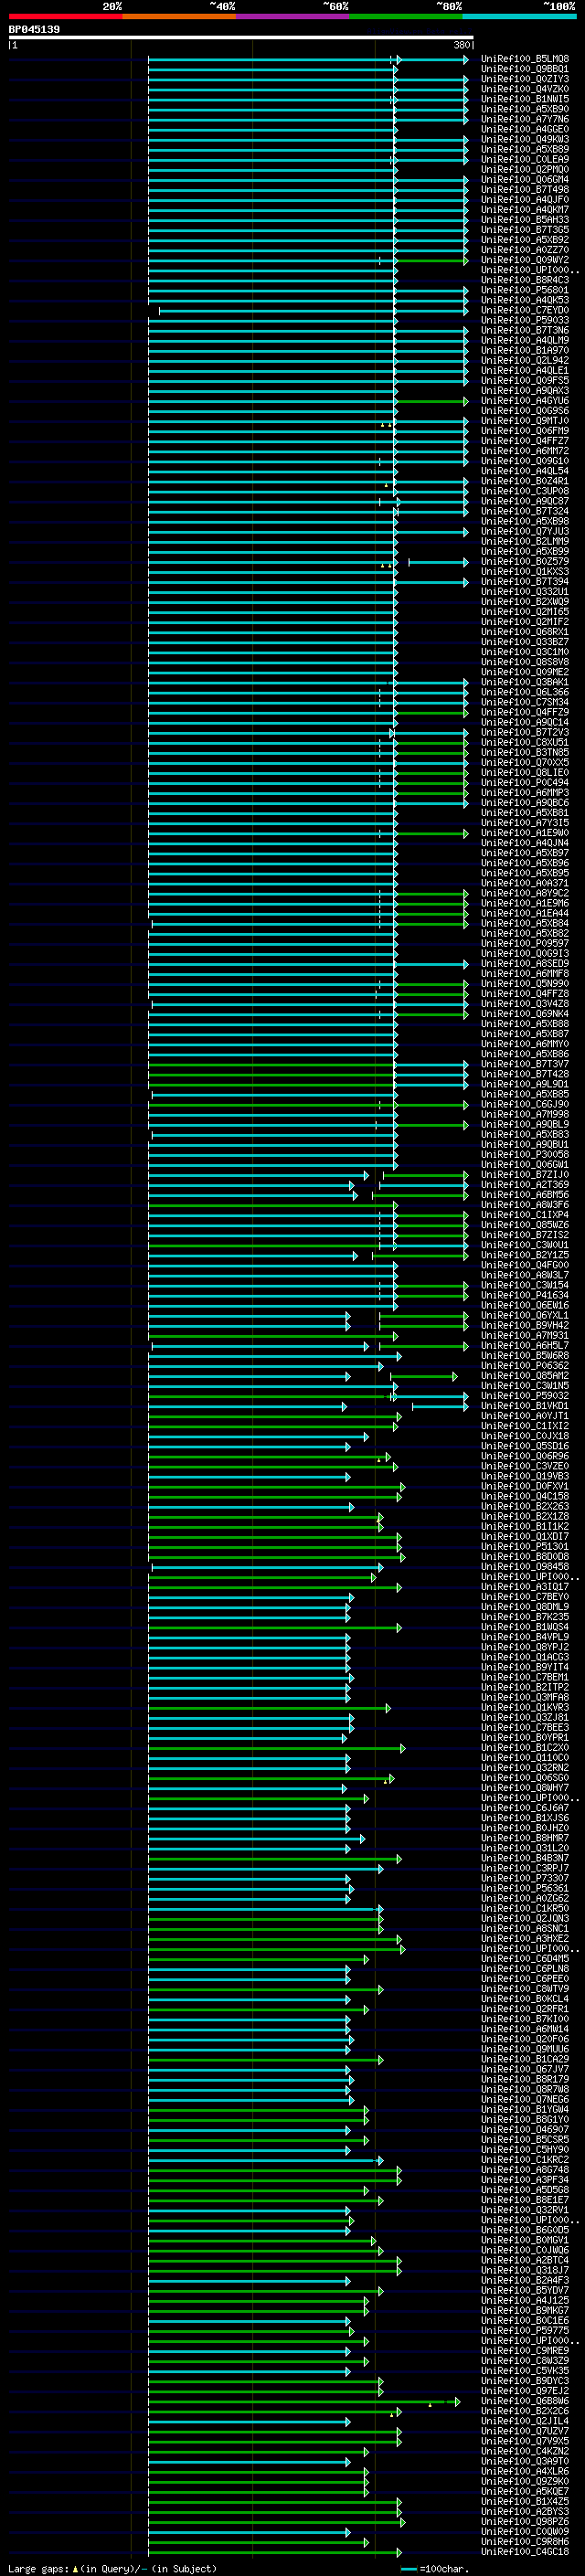This screenshot has height=2576, width=585.
Task: Select hit label UniRef100_A4GYU6
Action: [x=525, y=401]
